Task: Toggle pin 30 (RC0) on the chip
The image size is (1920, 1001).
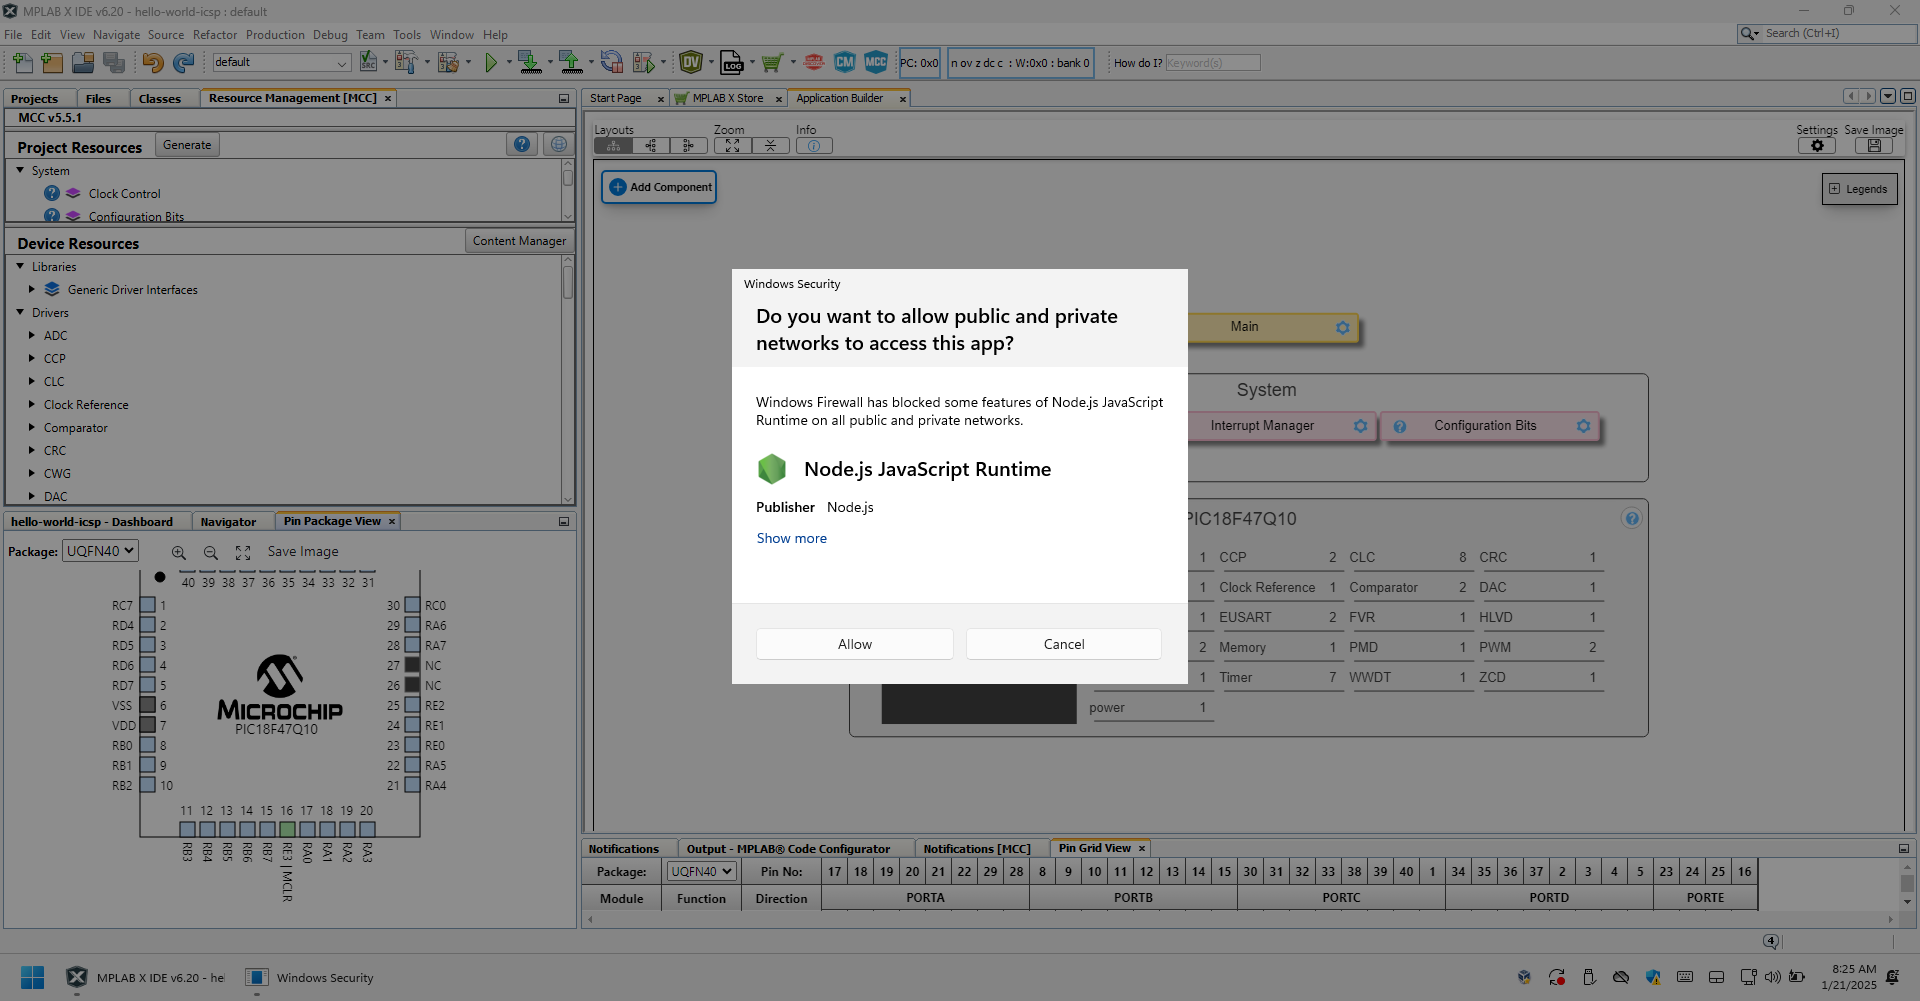Action: click(x=412, y=605)
